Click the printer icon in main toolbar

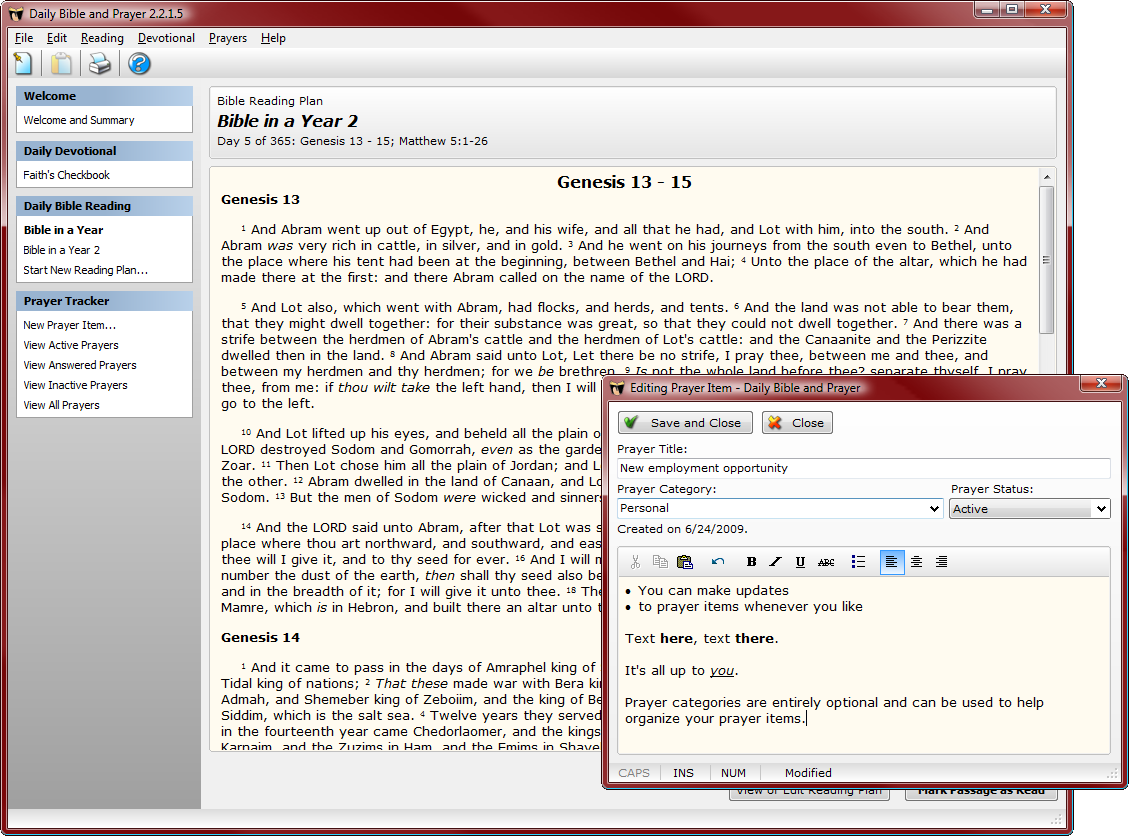tap(100, 64)
